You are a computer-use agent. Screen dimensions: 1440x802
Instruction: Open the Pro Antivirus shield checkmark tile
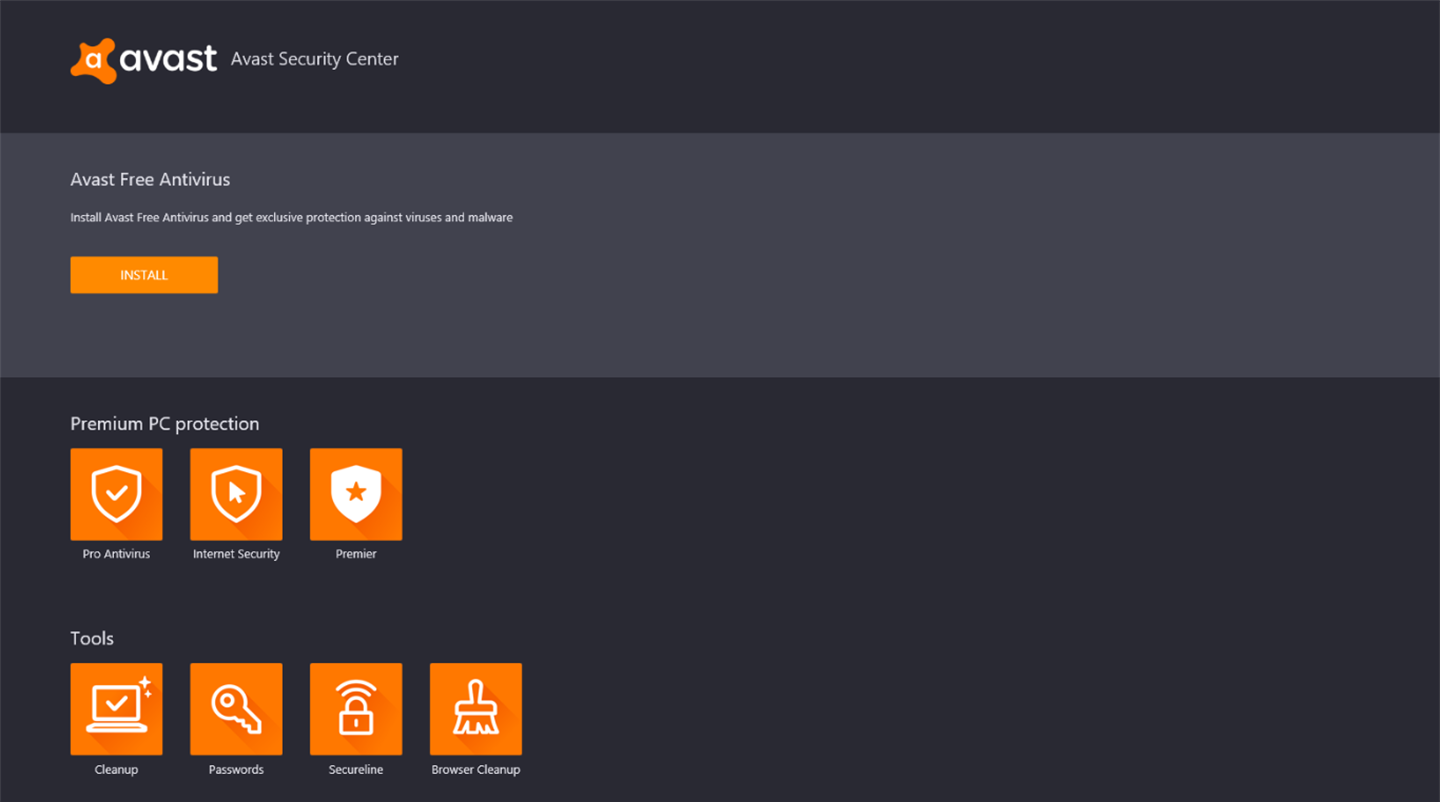116,494
